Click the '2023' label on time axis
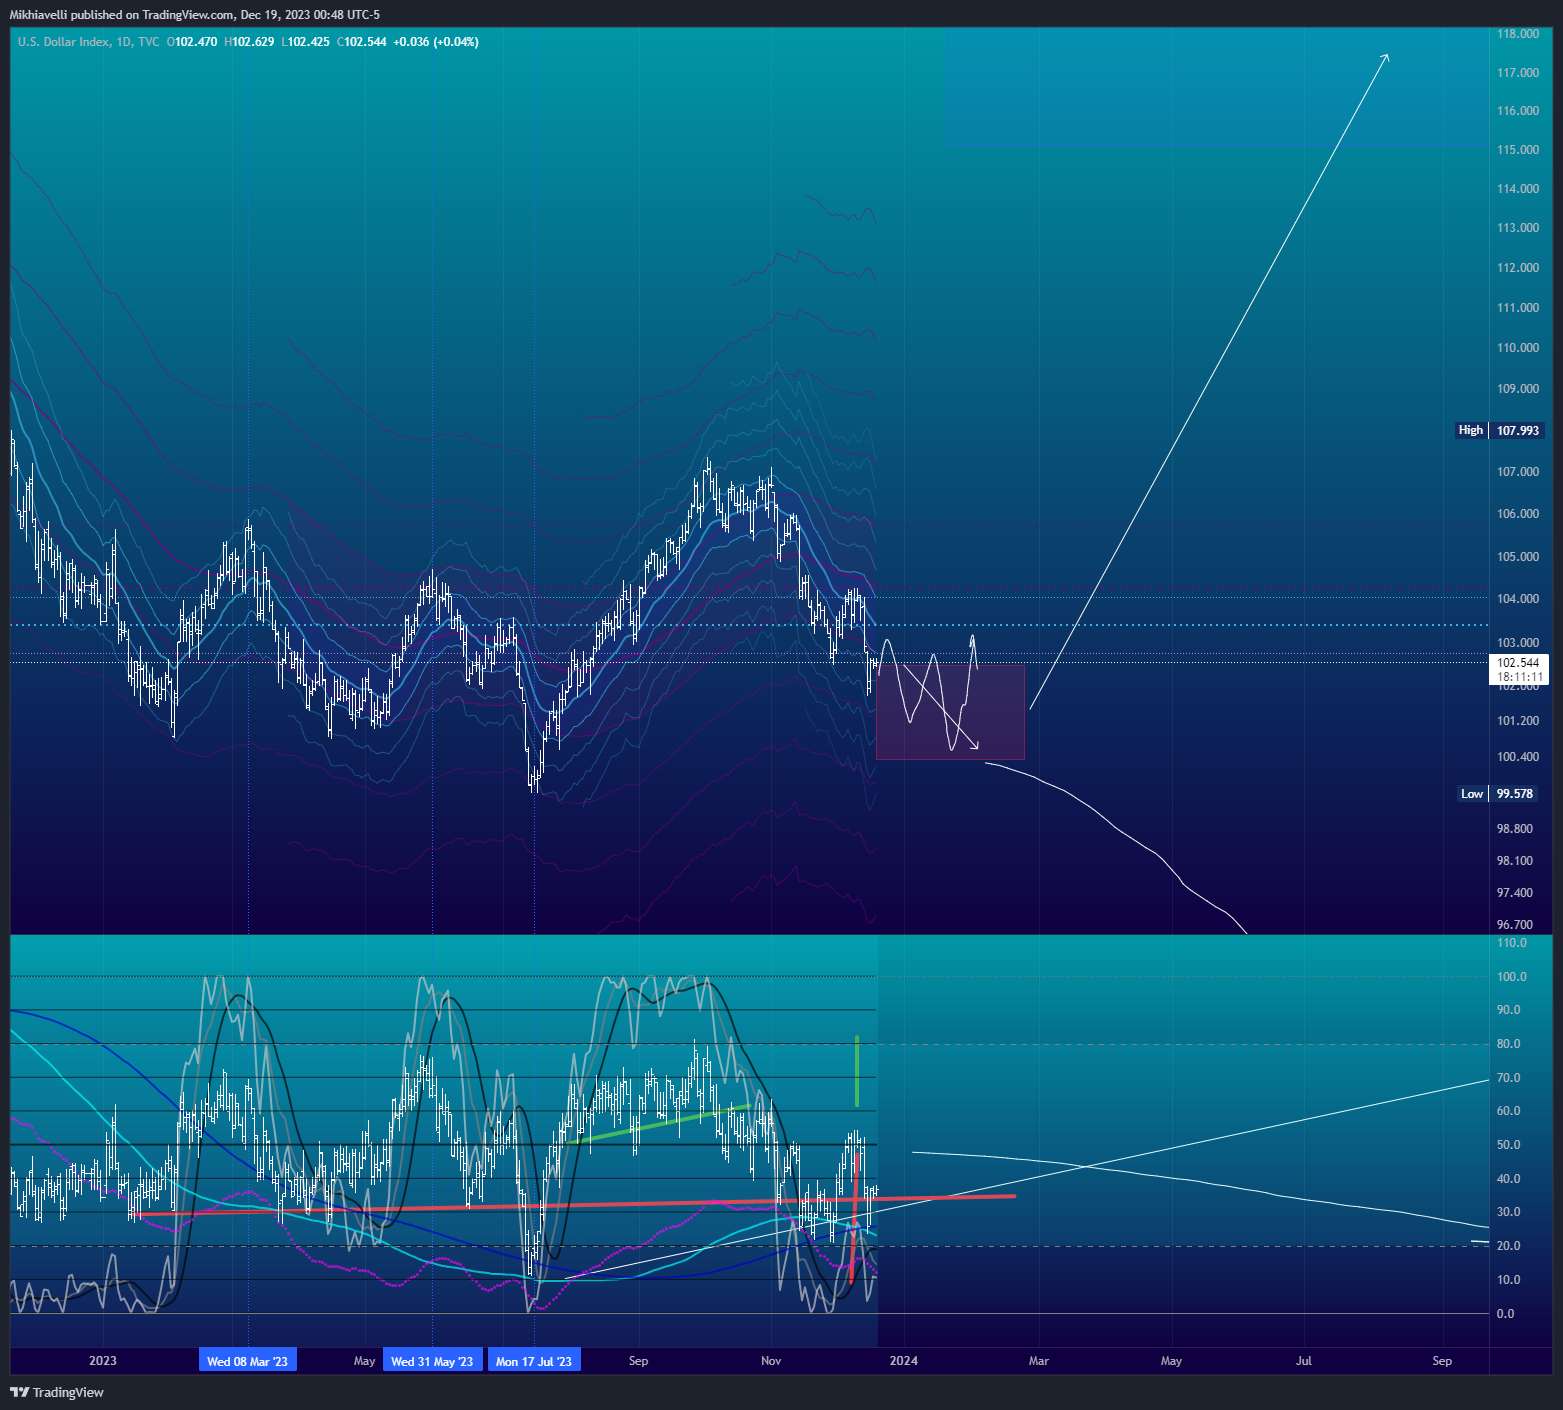 click(103, 1361)
